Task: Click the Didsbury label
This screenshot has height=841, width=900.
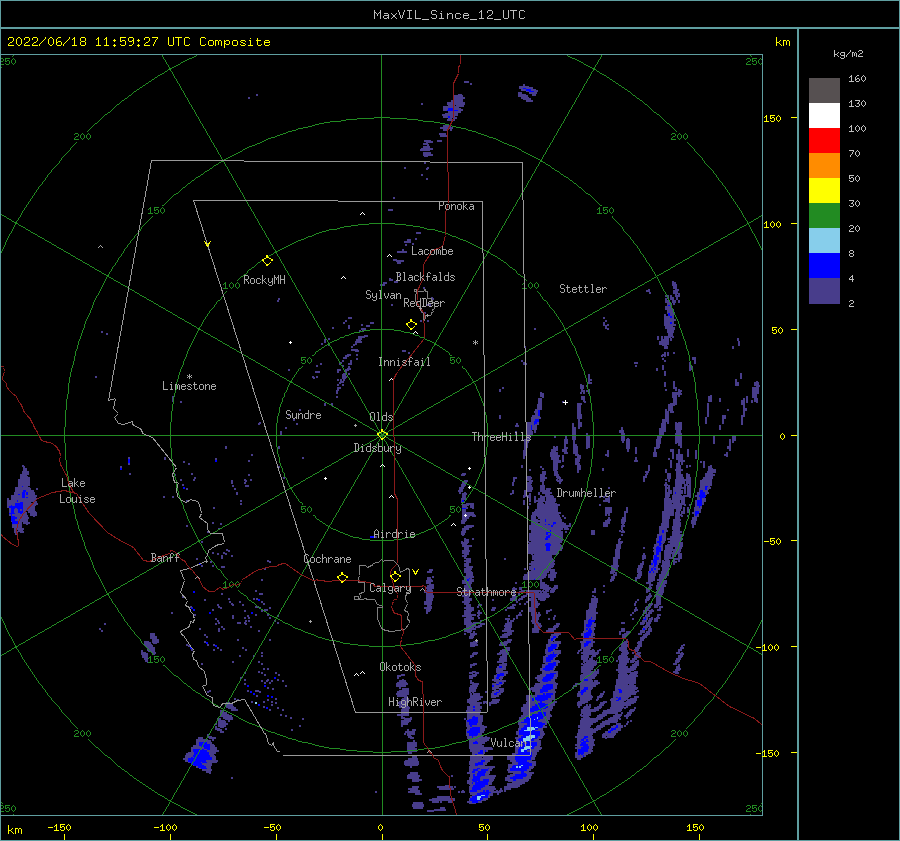Action: [x=378, y=448]
